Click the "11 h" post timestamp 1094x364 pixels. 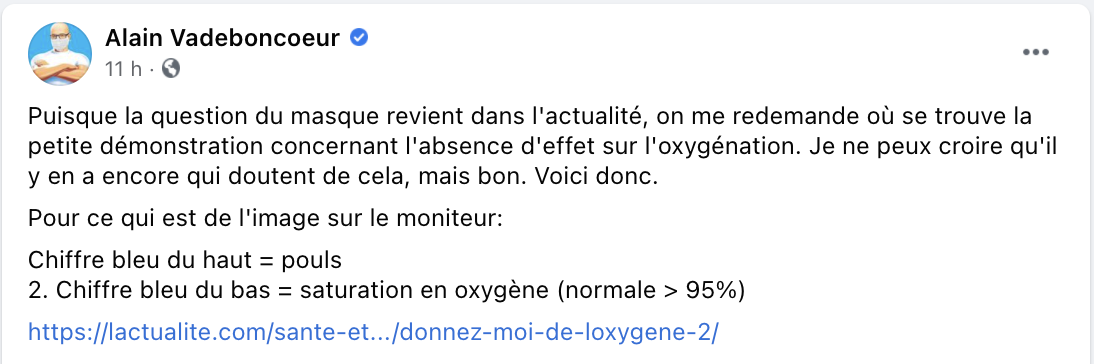(123, 68)
